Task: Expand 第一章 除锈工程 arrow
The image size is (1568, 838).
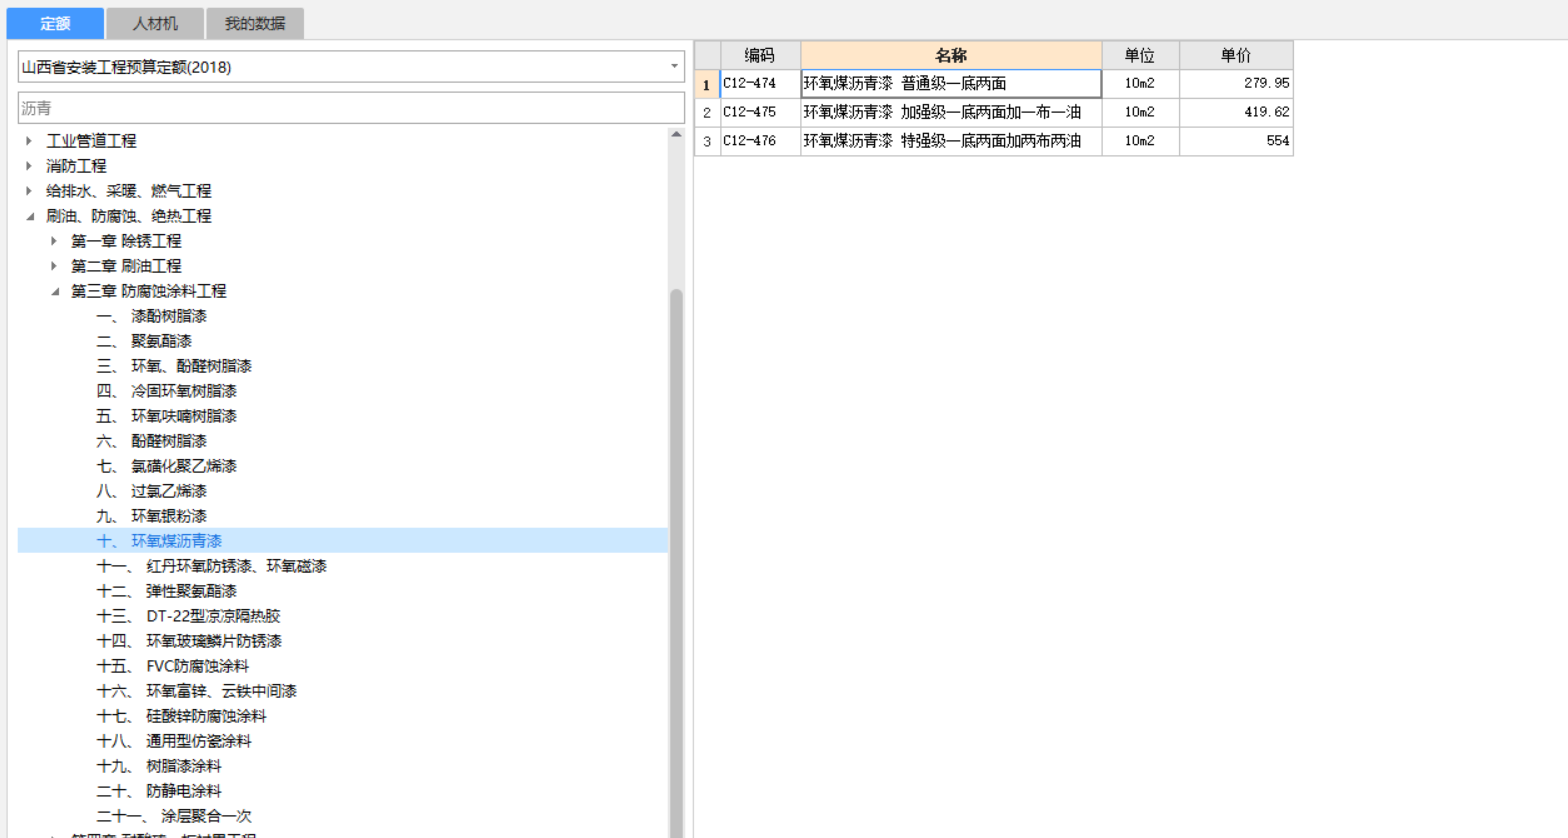Action: (54, 241)
